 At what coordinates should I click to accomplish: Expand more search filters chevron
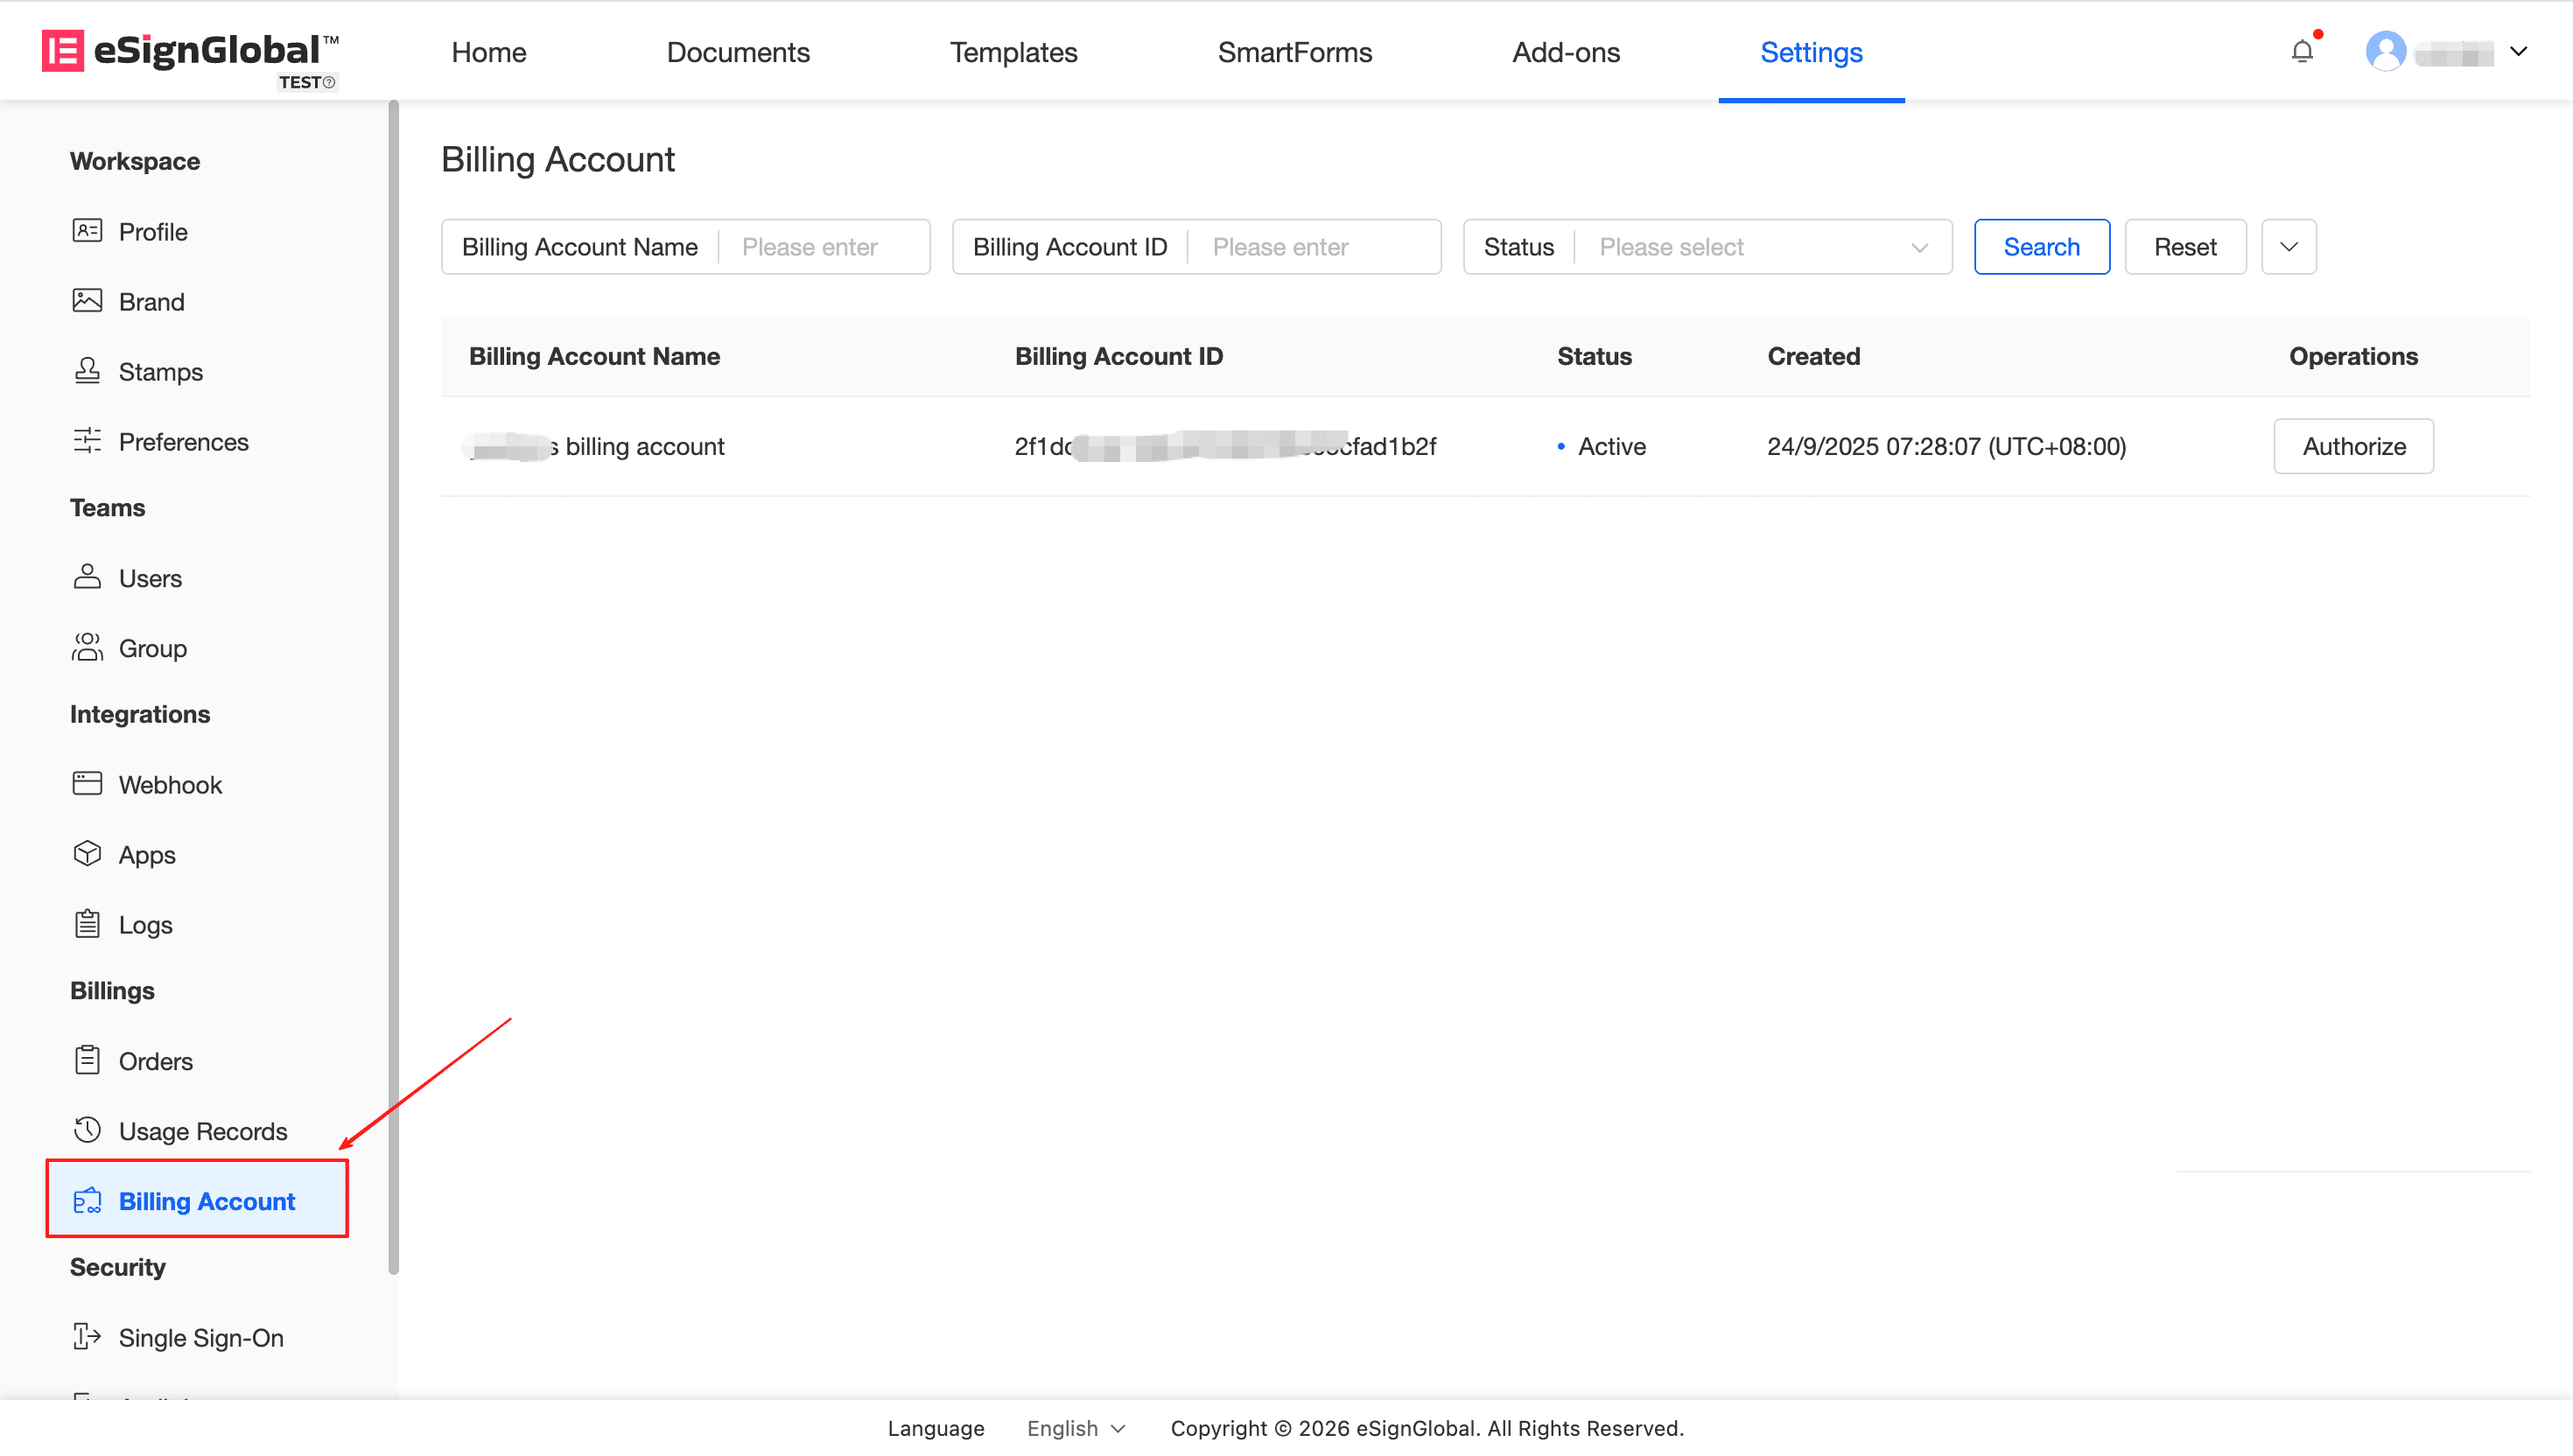[2288, 247]
